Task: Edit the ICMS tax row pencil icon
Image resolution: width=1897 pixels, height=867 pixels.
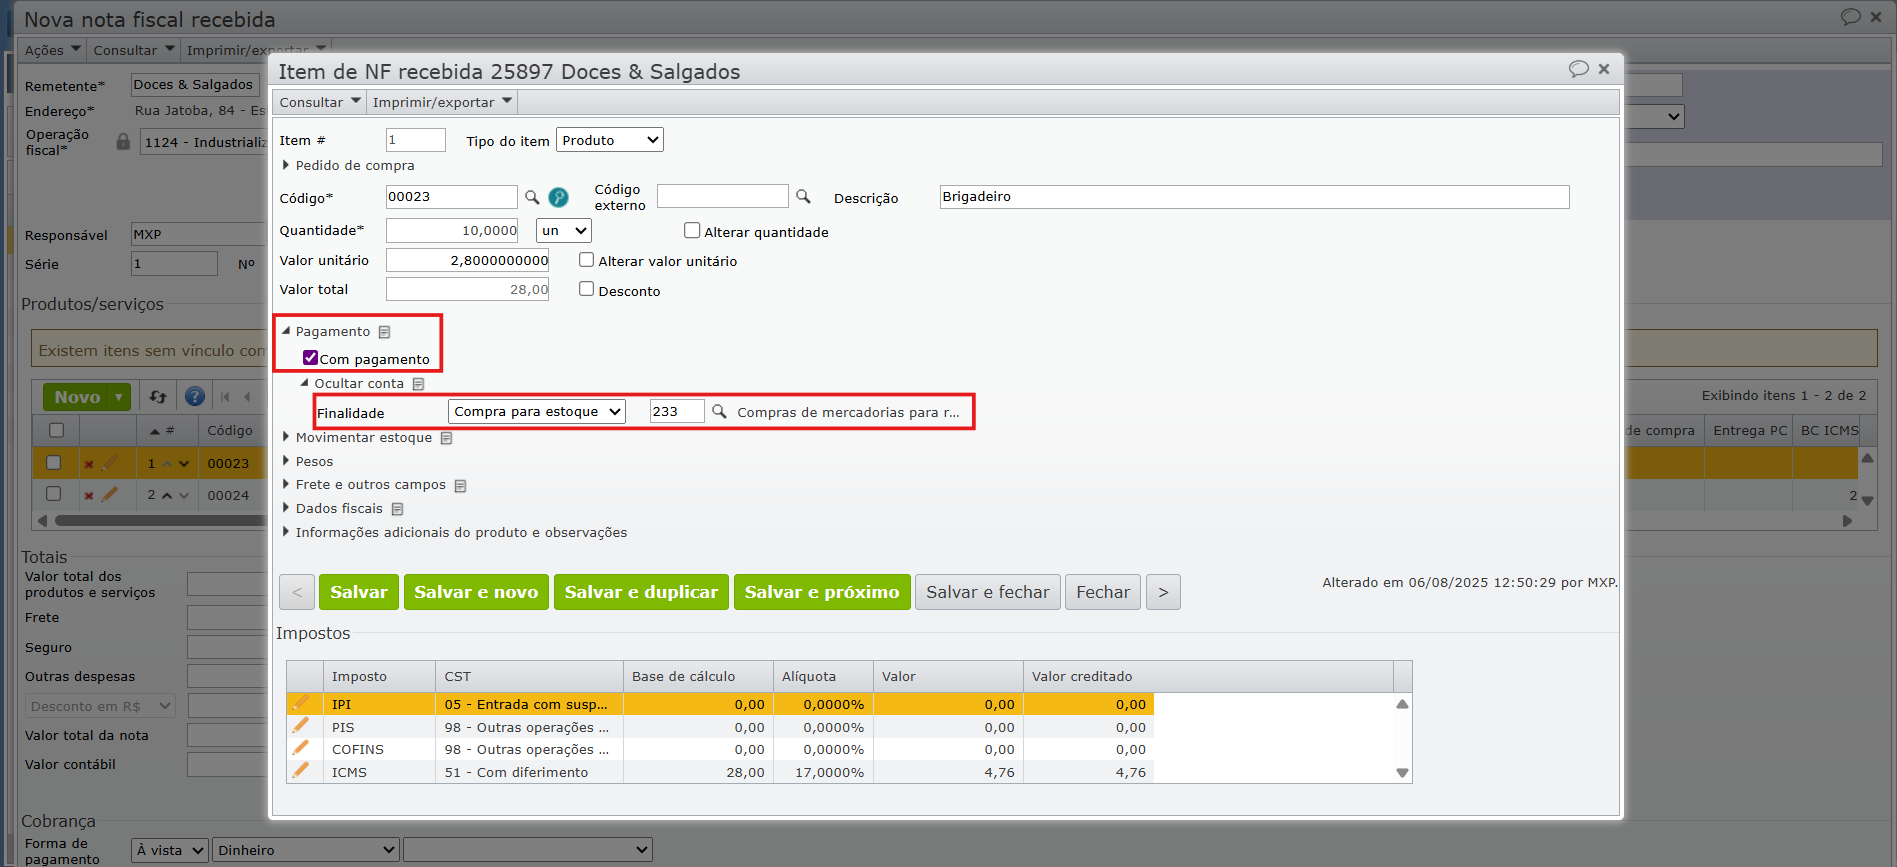Action: [x=300, y=771]
